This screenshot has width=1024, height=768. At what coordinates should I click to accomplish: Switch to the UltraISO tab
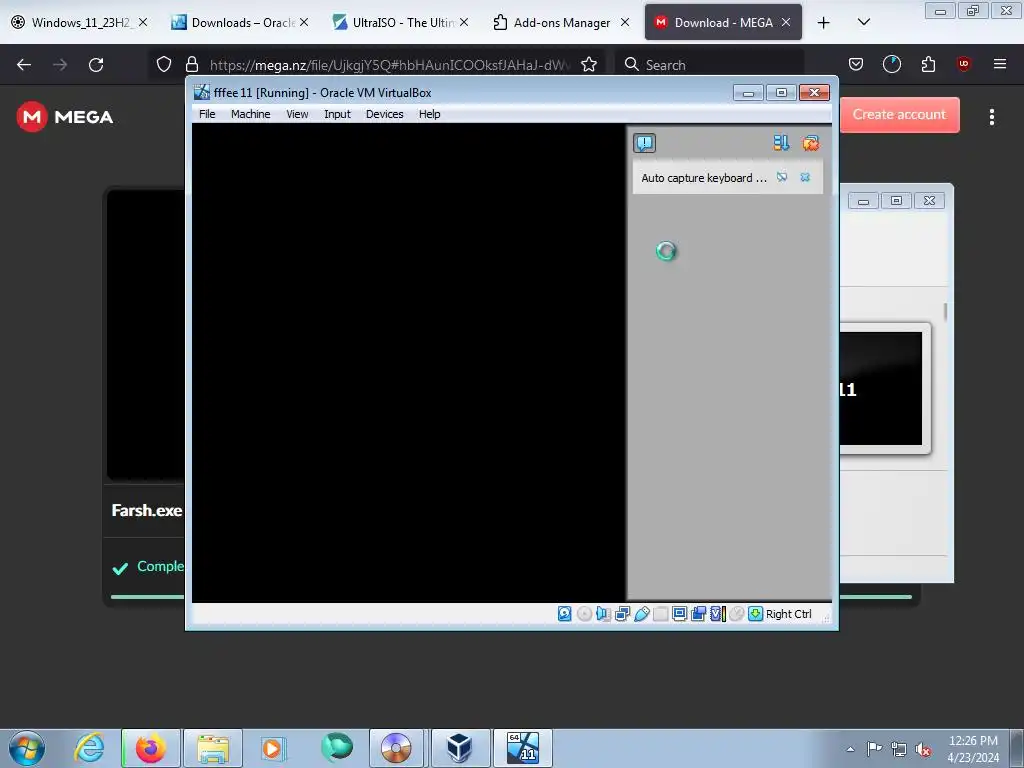click(x=400, y=22)
